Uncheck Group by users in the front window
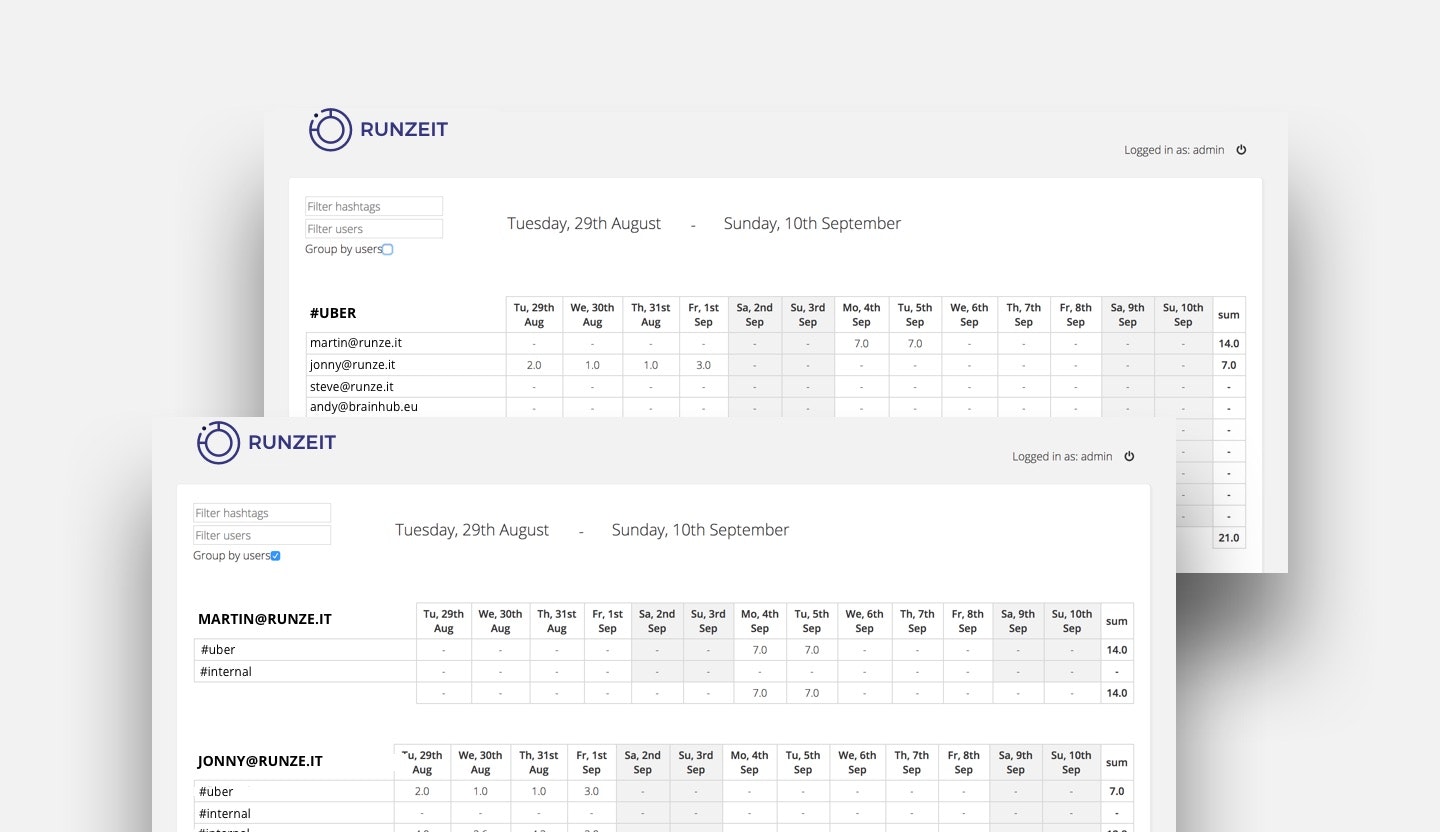The height and width of the screenshot is (832, 1440). pyautogui.click(x=275, y=556)
